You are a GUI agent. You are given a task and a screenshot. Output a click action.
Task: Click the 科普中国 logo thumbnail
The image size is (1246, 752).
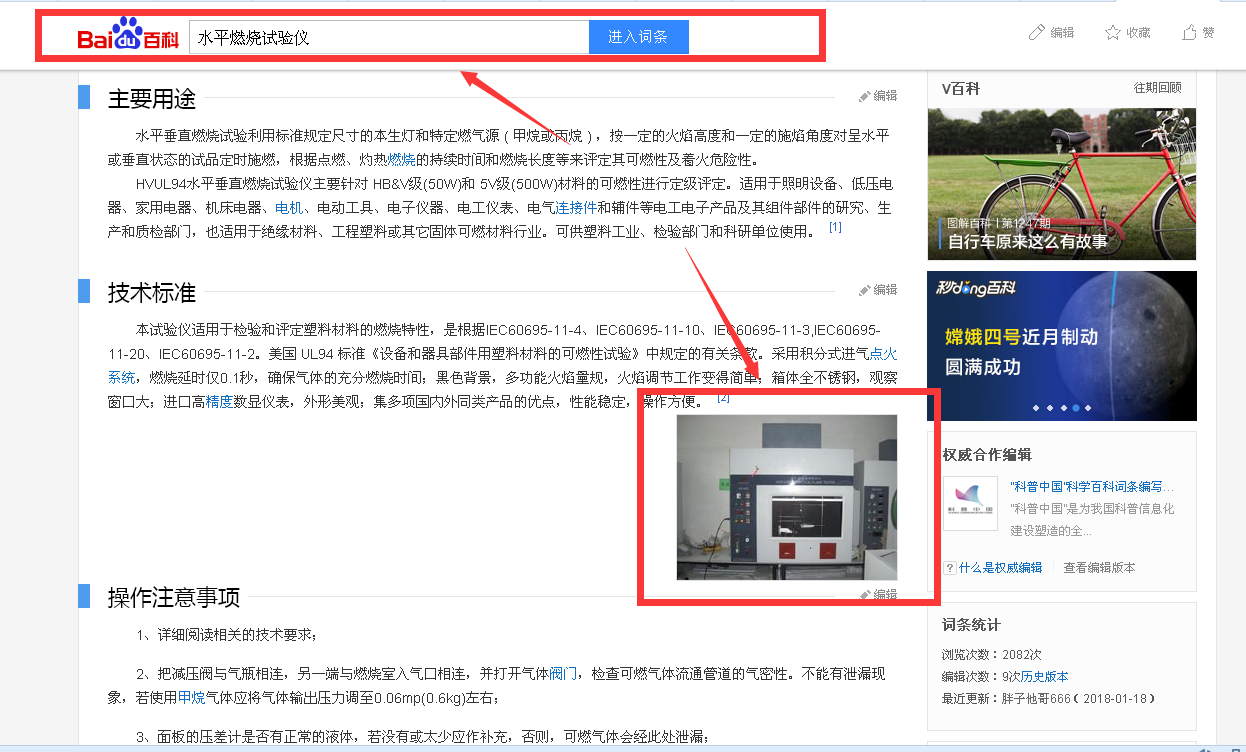[970, 503]
